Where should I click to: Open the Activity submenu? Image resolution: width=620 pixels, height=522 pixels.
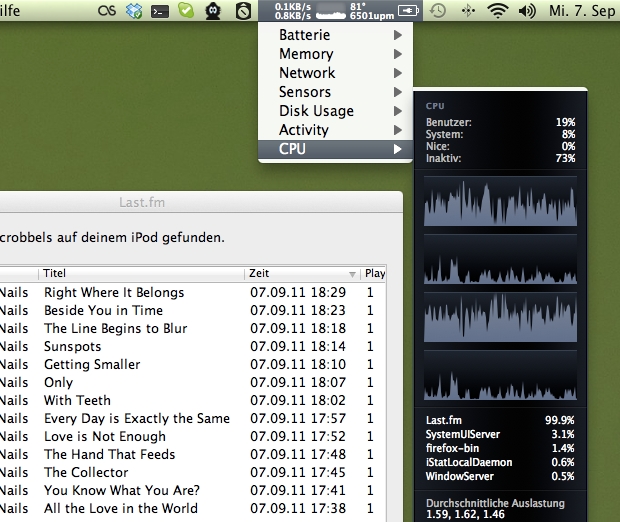pos(335,130)
